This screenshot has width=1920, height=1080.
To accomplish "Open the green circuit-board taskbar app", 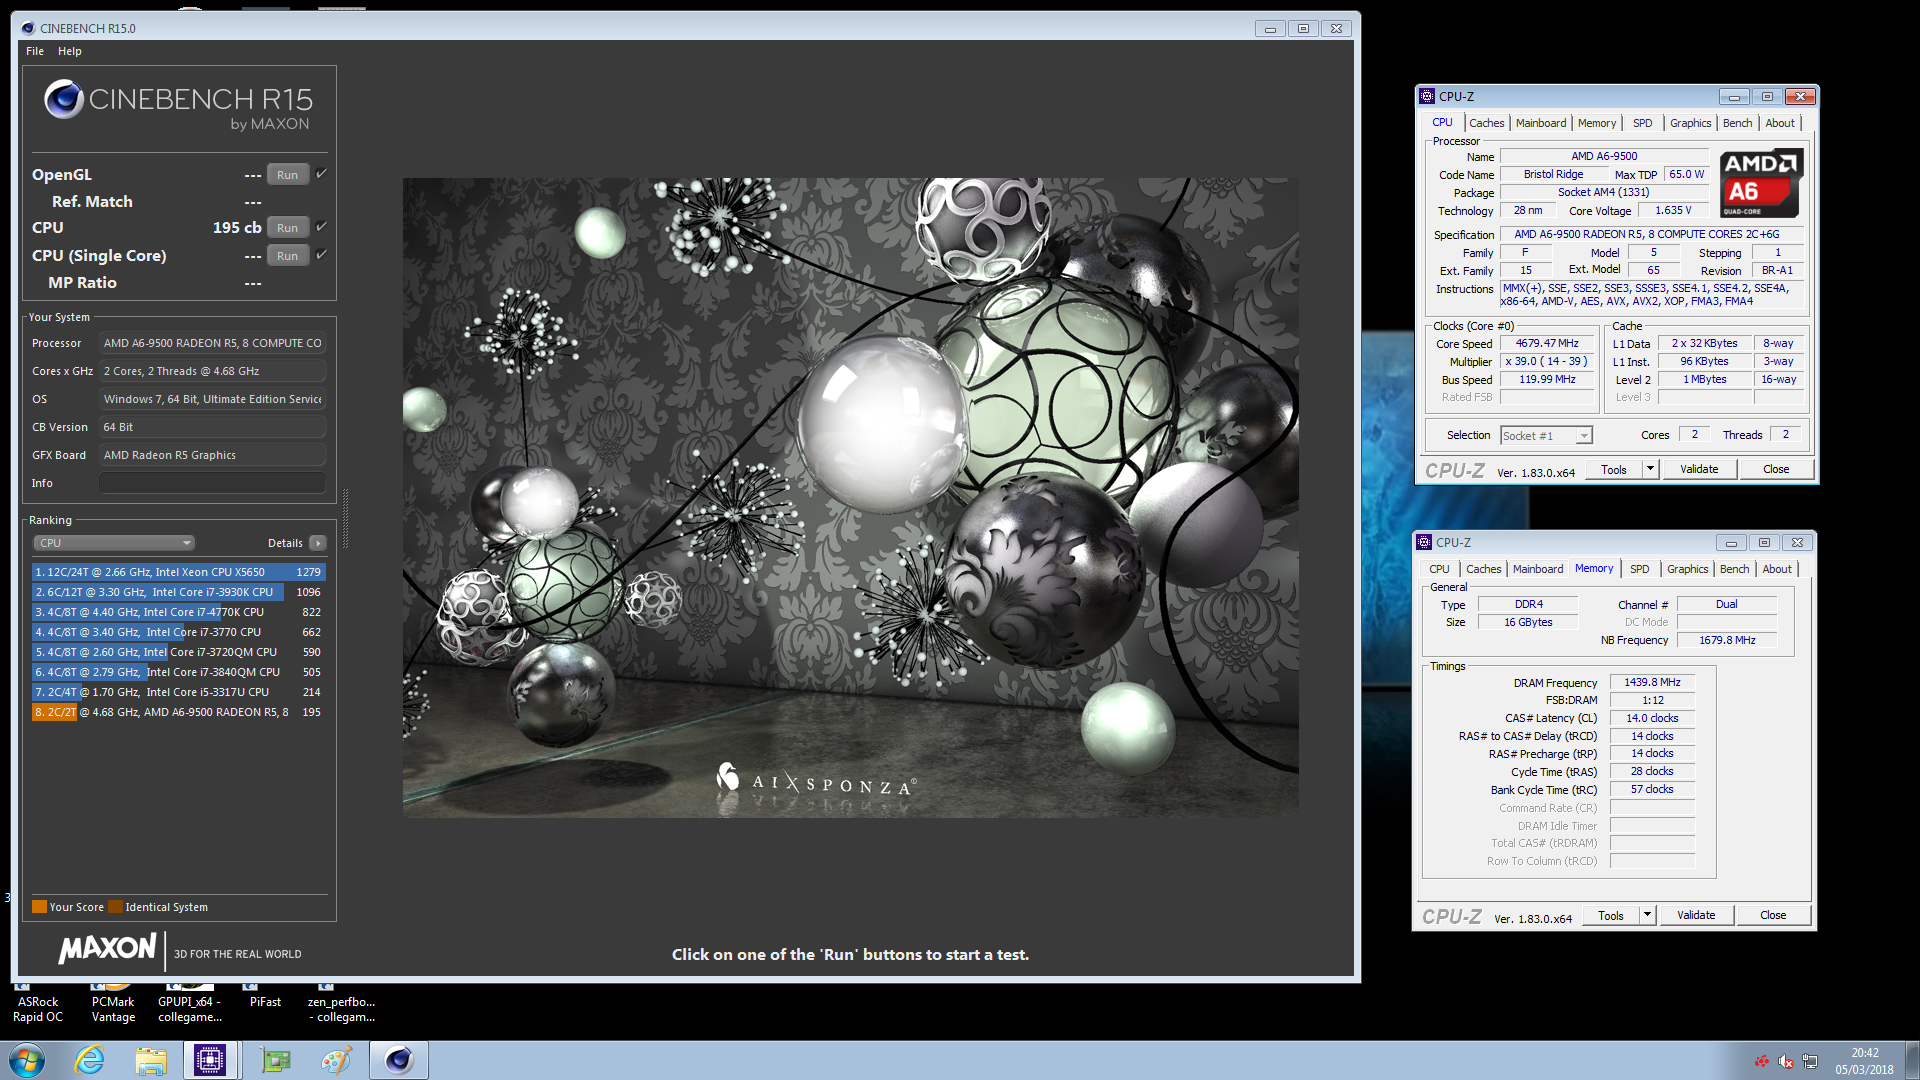I will click(x=275, y=1060).
